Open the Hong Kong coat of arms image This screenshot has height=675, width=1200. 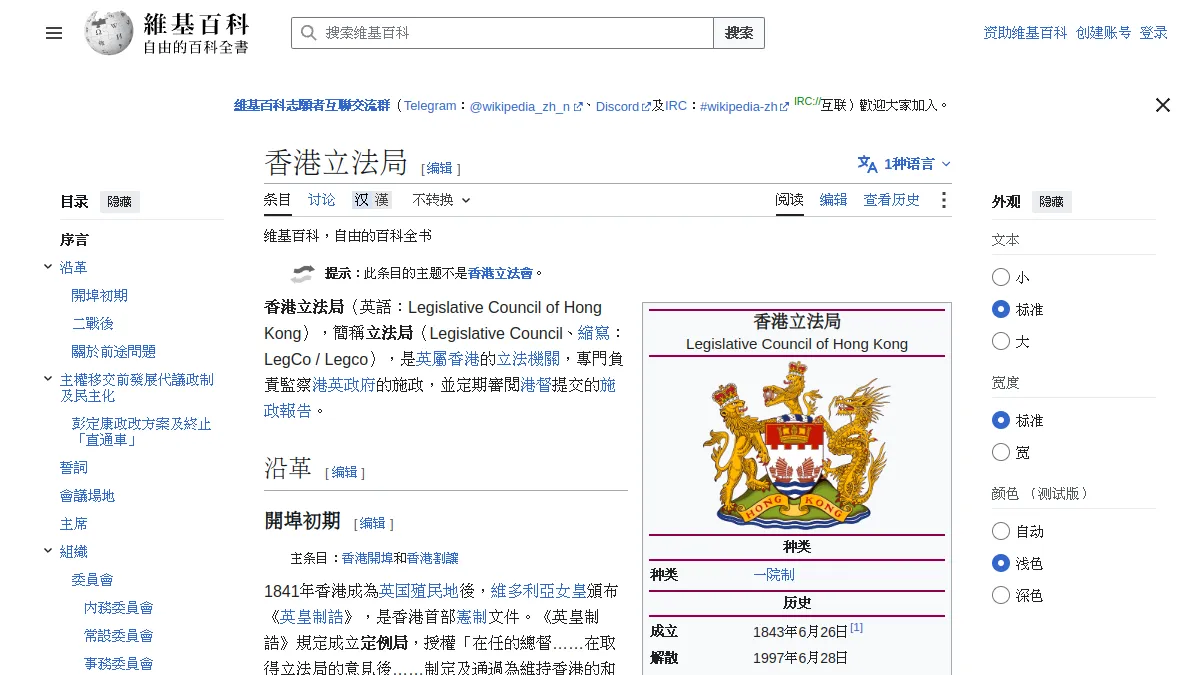pos(797,445)
